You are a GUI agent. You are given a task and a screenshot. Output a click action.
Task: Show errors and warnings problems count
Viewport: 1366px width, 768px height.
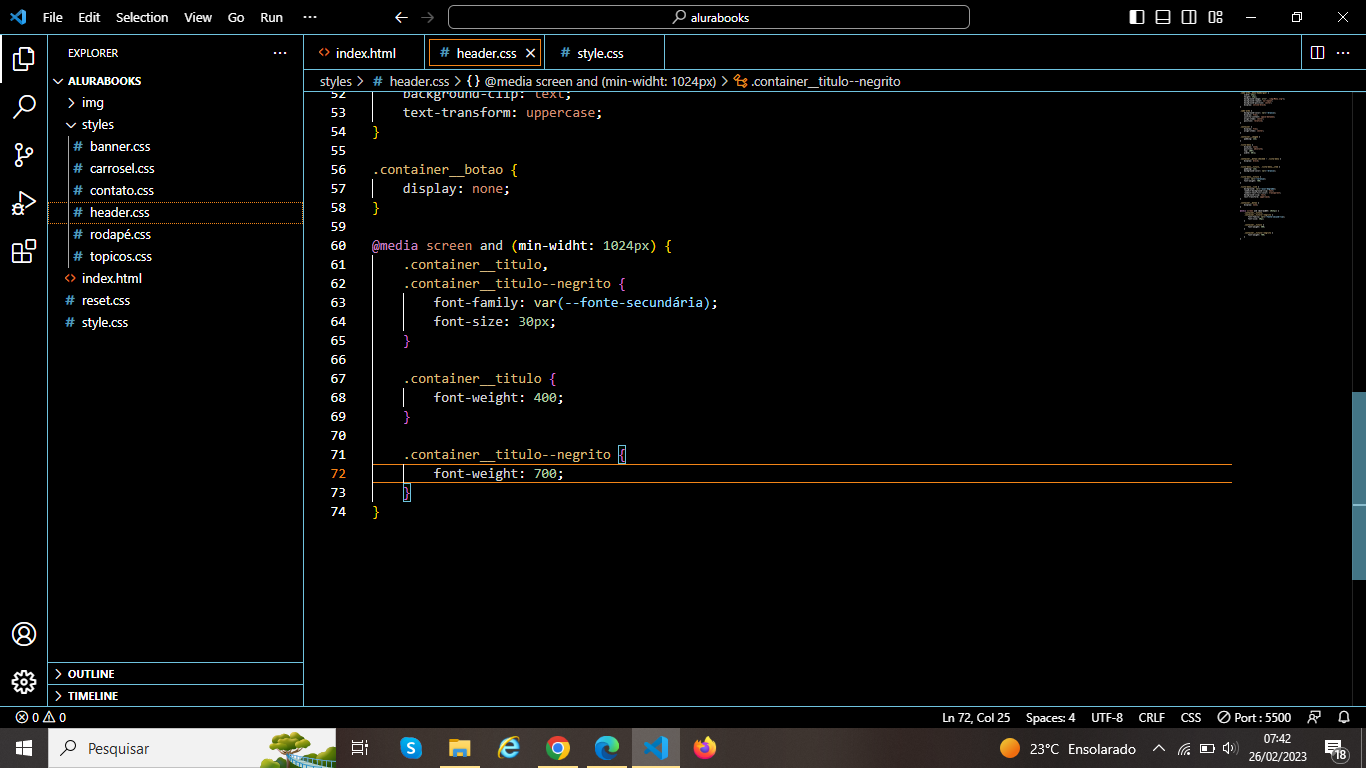coord(40,717)
